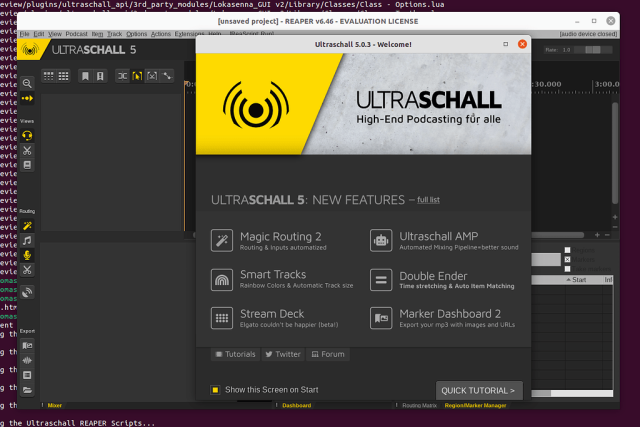Screen dimensions: 640x427
Task: Open the full list link of features
Action: tap(428, 200)
